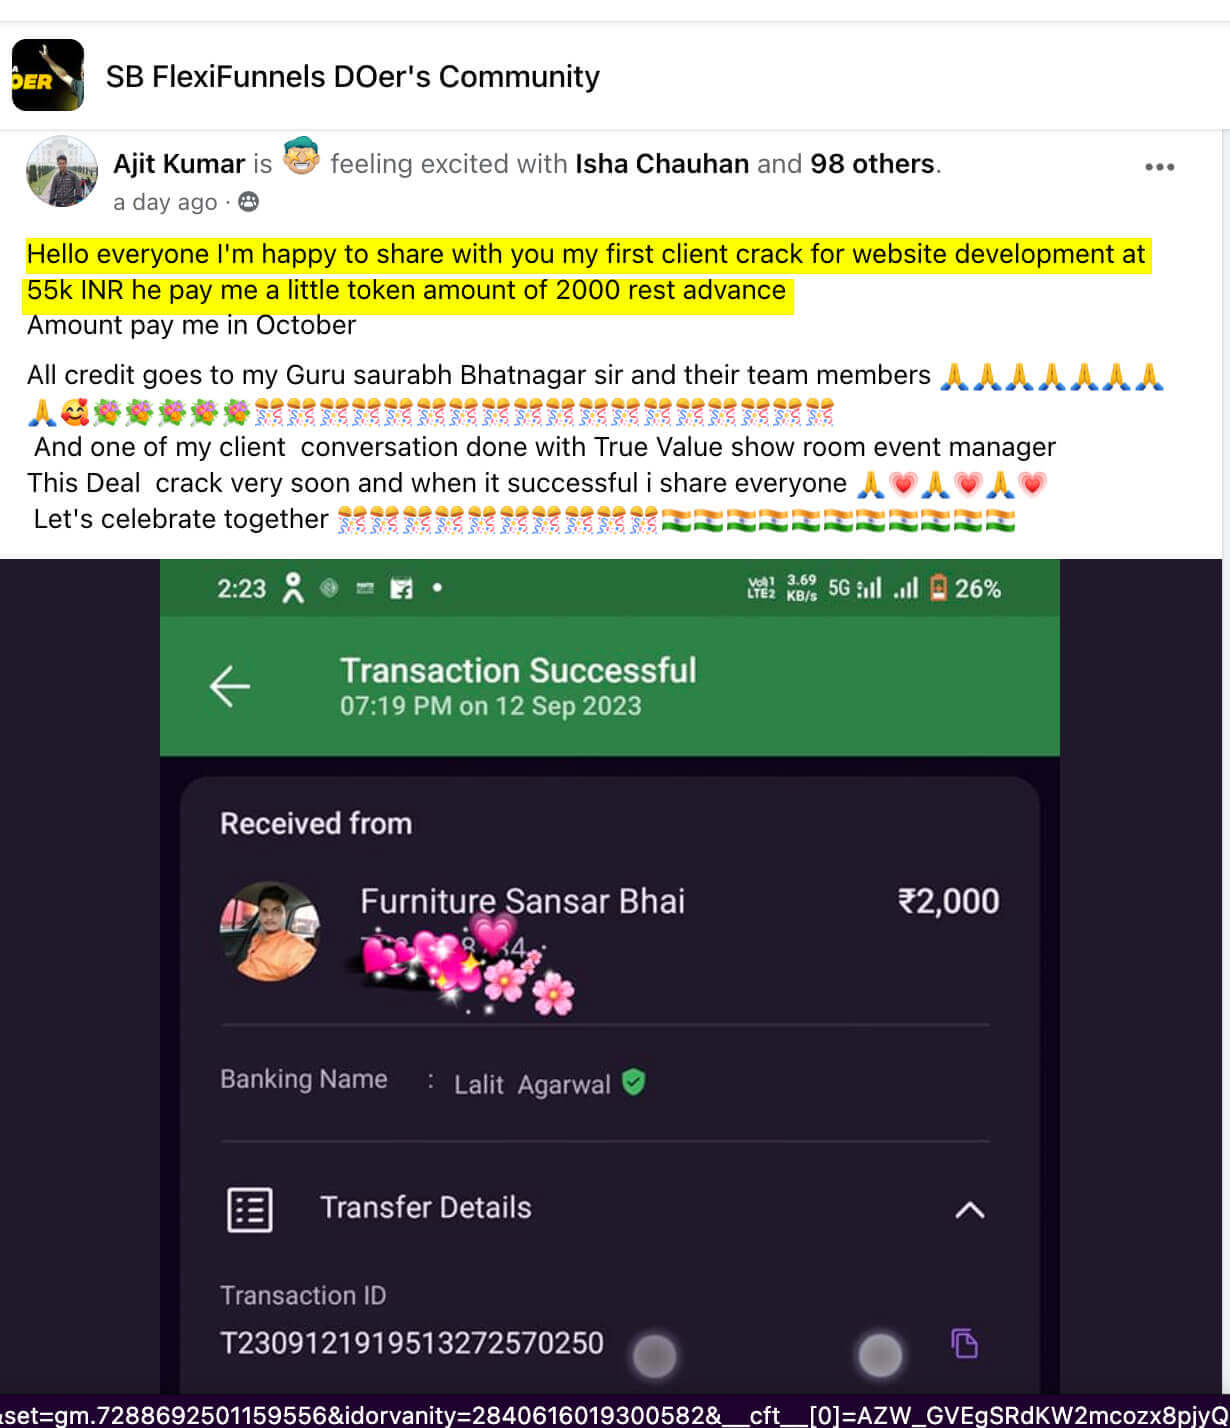Click the ₹2,000 received amount
The height and width of the screenshot is (1428, 1230).
coord(948,901)
